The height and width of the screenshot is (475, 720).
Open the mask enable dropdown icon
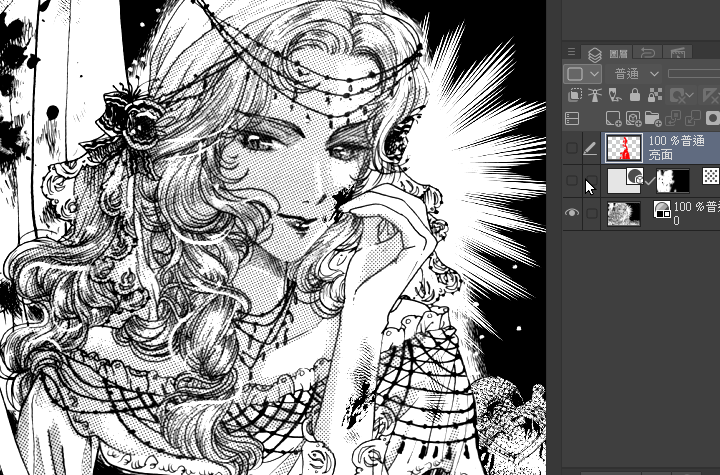681,96
